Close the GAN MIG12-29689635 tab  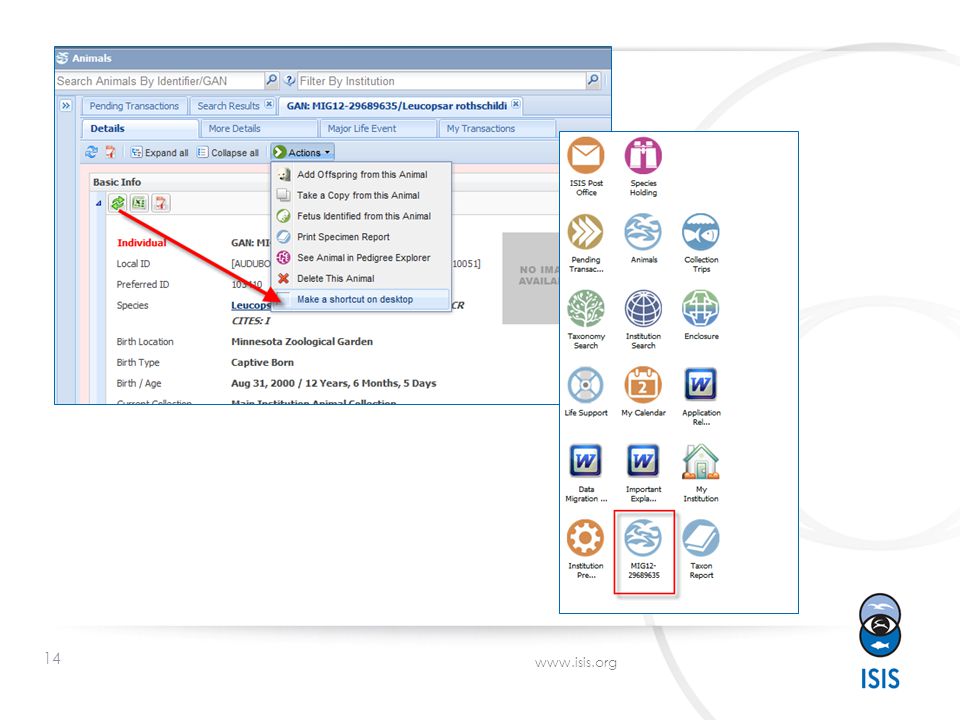pos(516,104)
